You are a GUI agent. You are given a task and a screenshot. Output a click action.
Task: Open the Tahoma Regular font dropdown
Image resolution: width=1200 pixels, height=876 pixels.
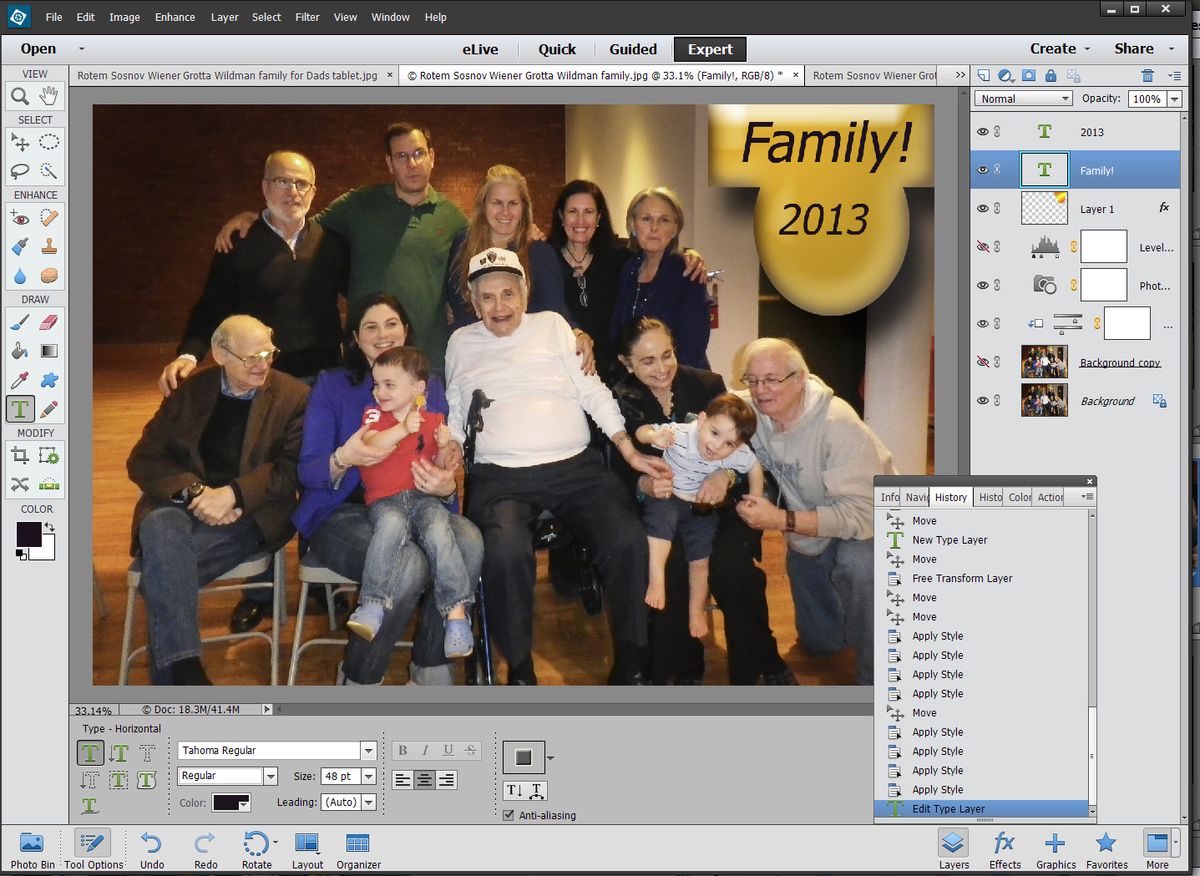click(367, 750)
